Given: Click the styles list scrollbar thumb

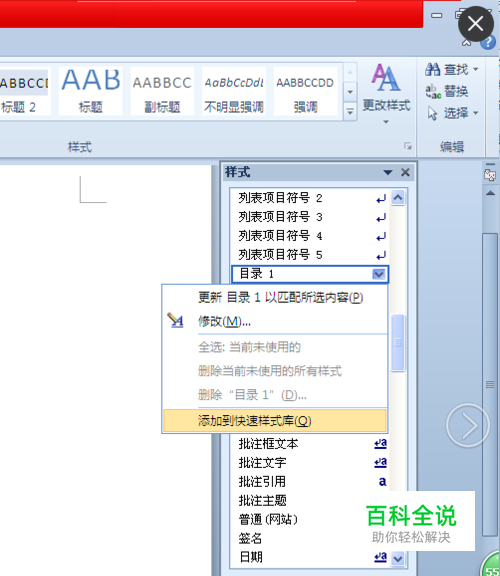Looking at the screenshot, I should (398, 343).
